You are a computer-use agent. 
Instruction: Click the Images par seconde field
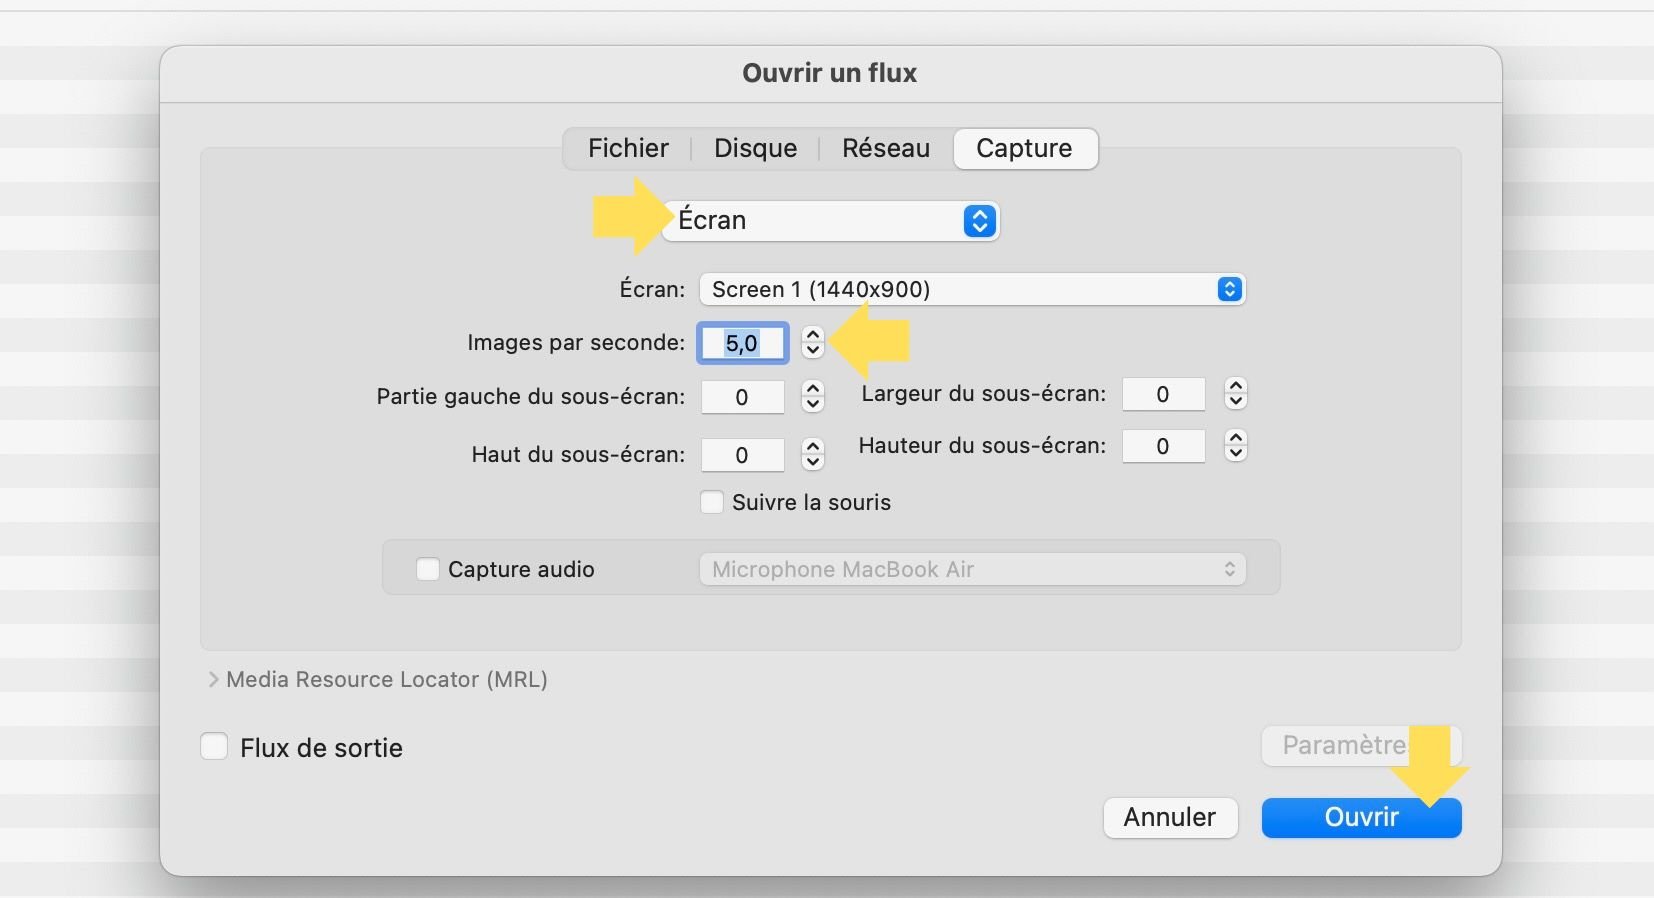click(742, 343)
